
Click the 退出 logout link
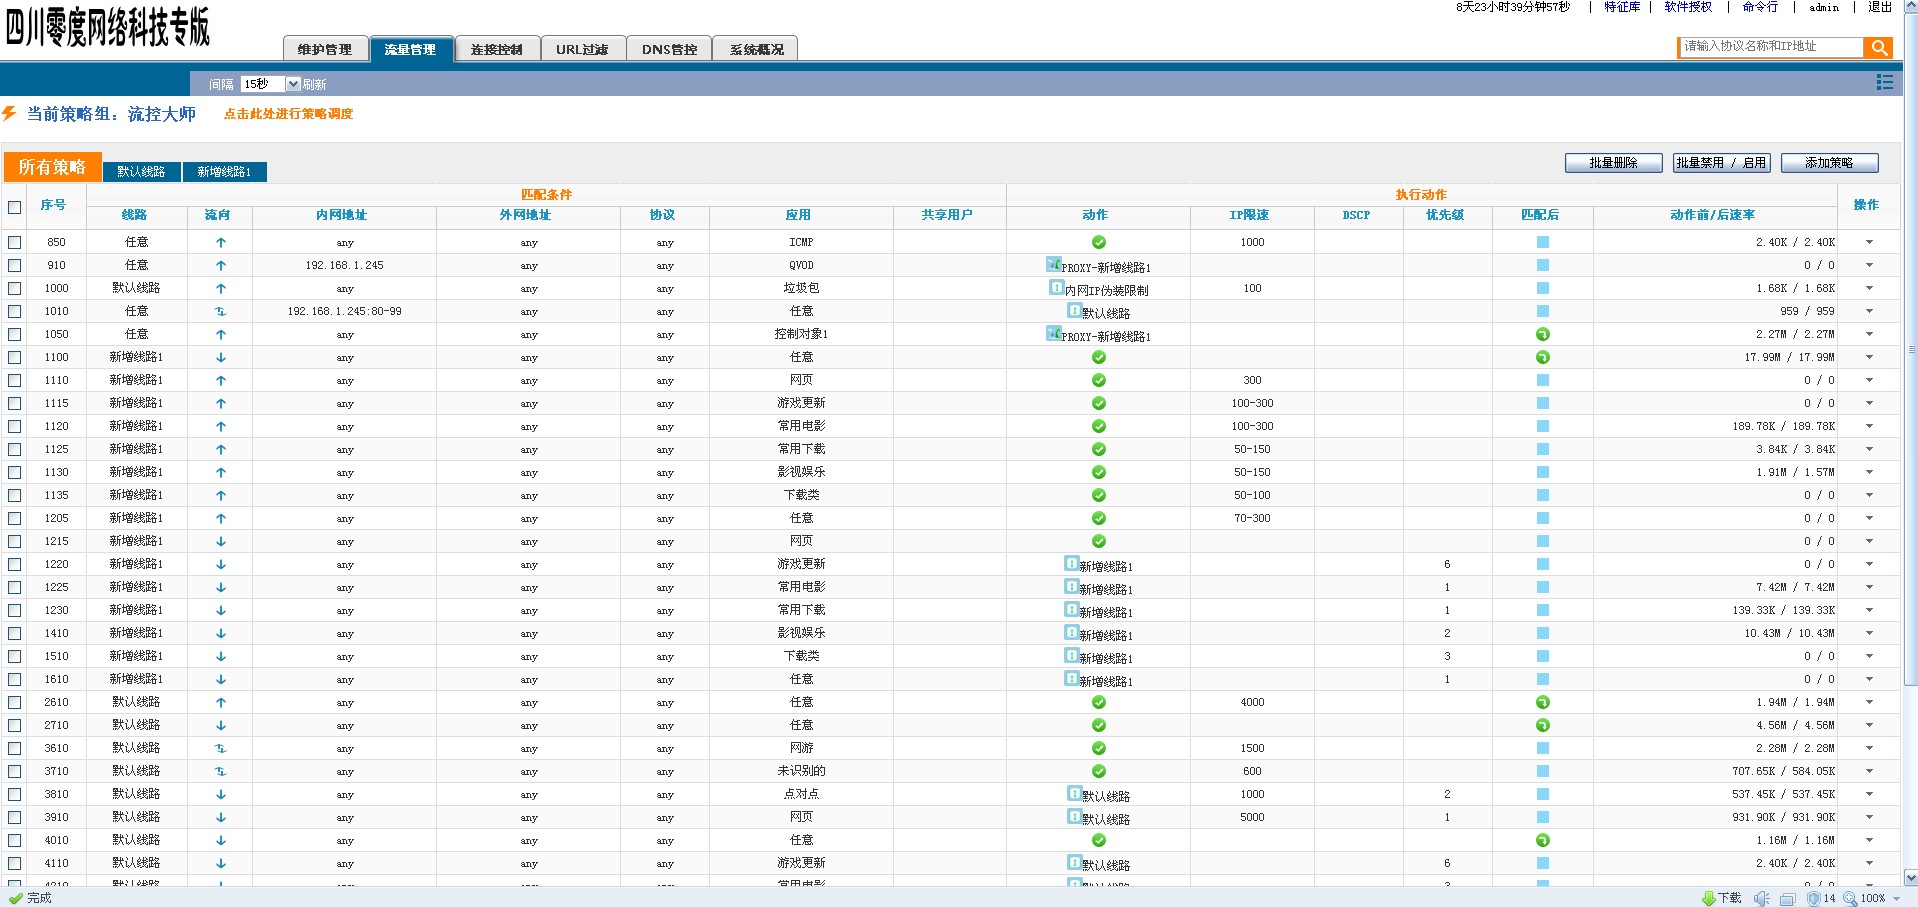[x=1880, y=7]
